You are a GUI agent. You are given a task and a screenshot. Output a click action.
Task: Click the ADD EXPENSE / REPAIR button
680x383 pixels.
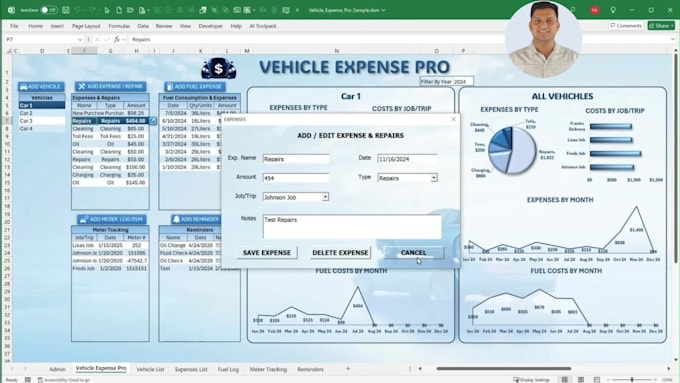pos(111,86)
